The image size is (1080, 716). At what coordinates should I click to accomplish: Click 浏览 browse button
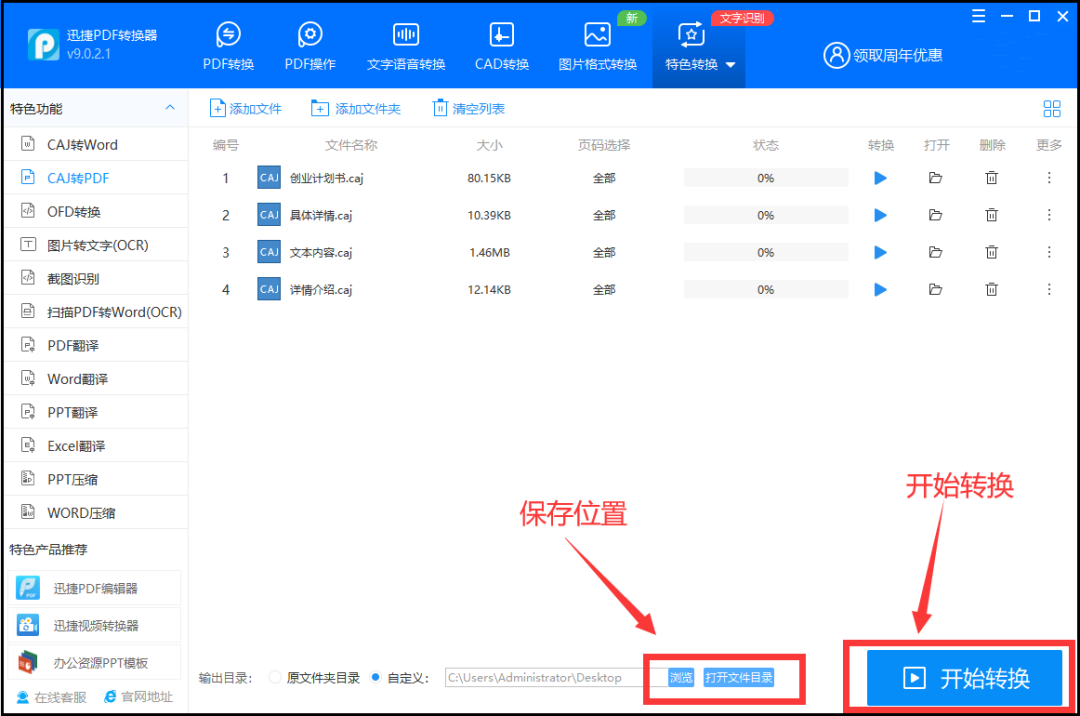[681, 677]
